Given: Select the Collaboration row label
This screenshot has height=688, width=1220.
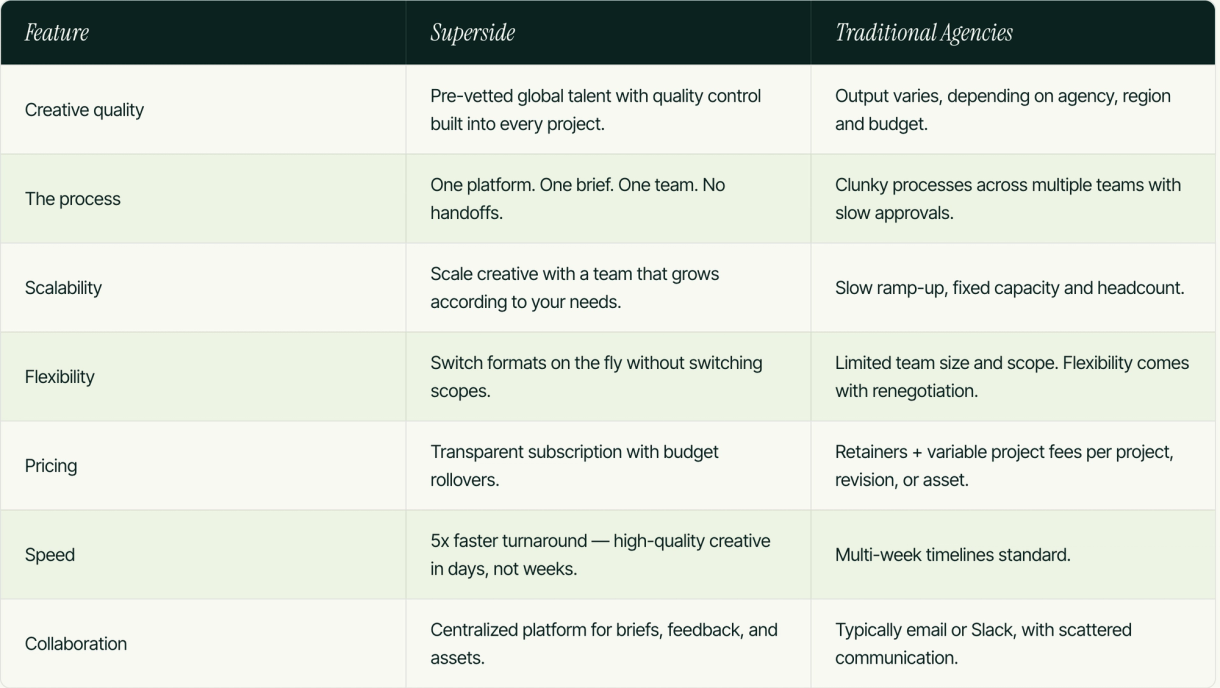Looking at the screenshot, I should 76,644.
